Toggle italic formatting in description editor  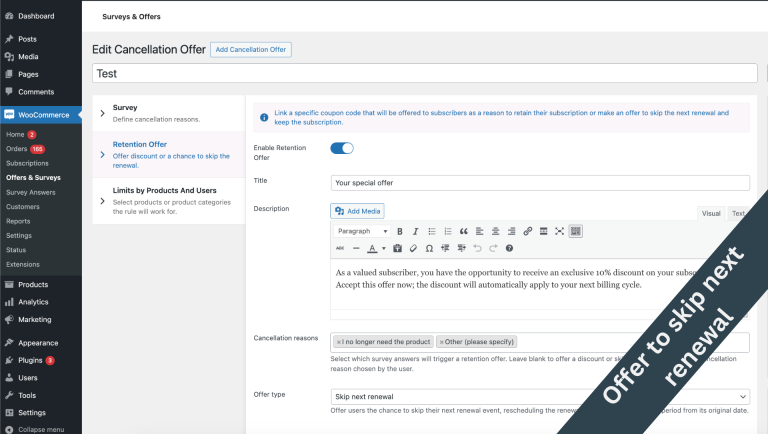(415, 231)
